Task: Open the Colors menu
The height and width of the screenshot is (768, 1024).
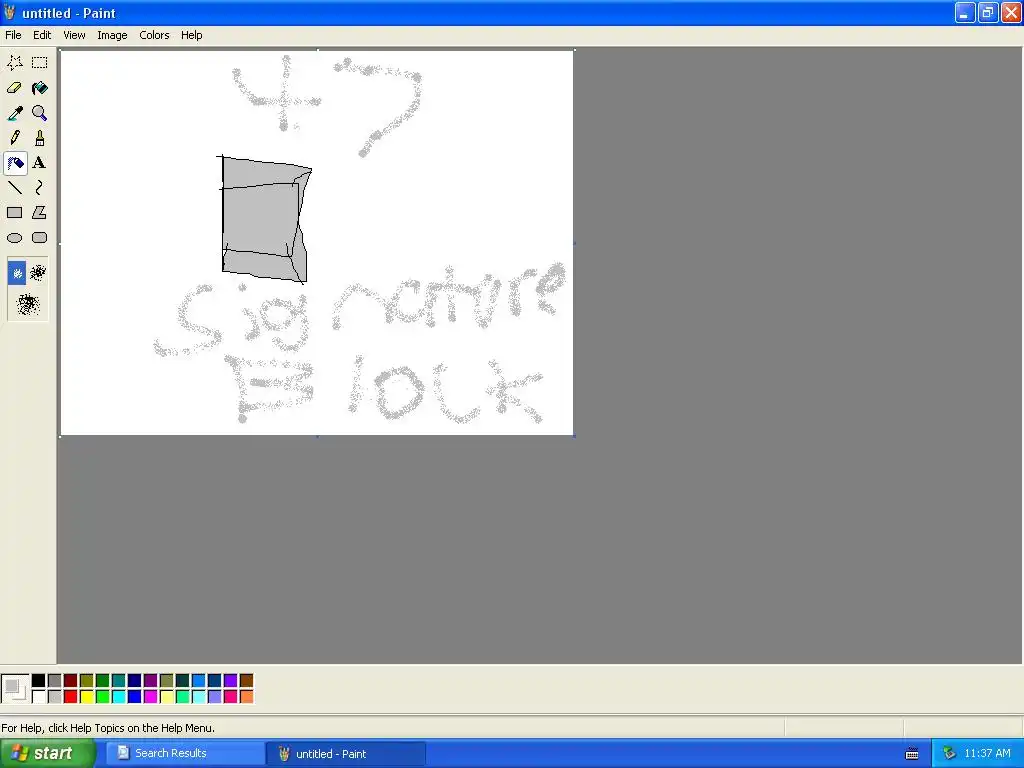Action: click(x=154, y=35)
